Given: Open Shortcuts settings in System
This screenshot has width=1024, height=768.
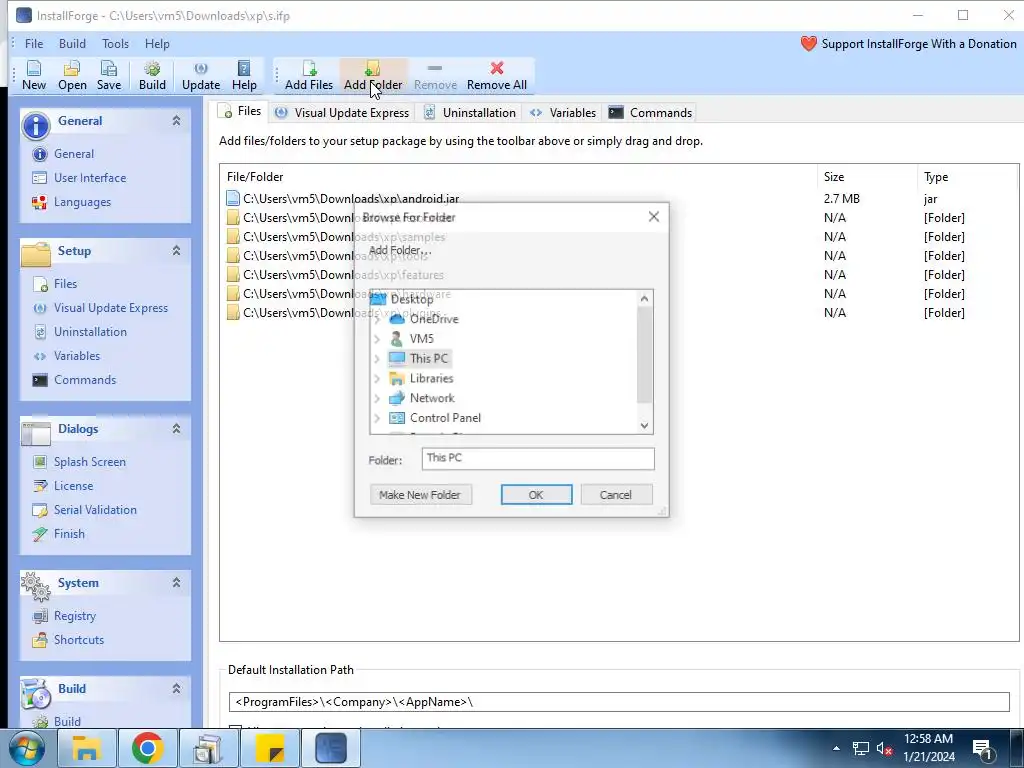Looking at the screenshot, I should (78, 640).
